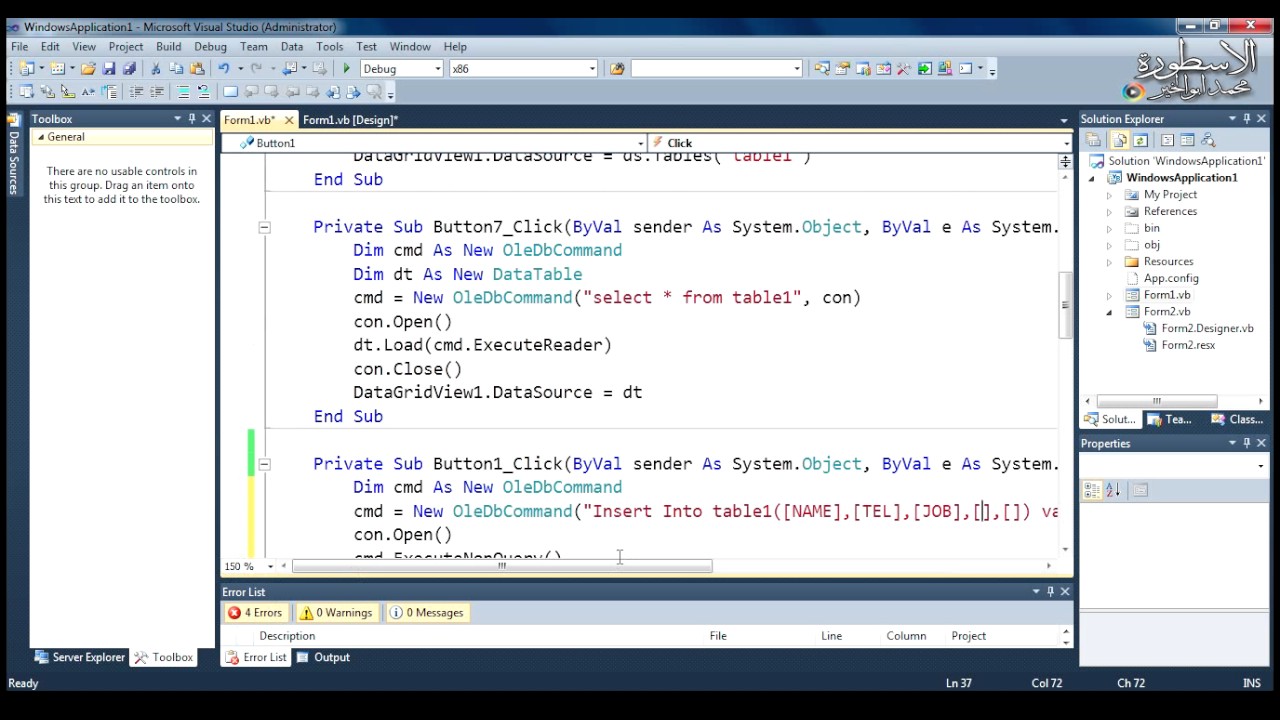Click the New Project toolbar icon
Image resolution: width=1280 pixels, height=720 pixels.
27,69
